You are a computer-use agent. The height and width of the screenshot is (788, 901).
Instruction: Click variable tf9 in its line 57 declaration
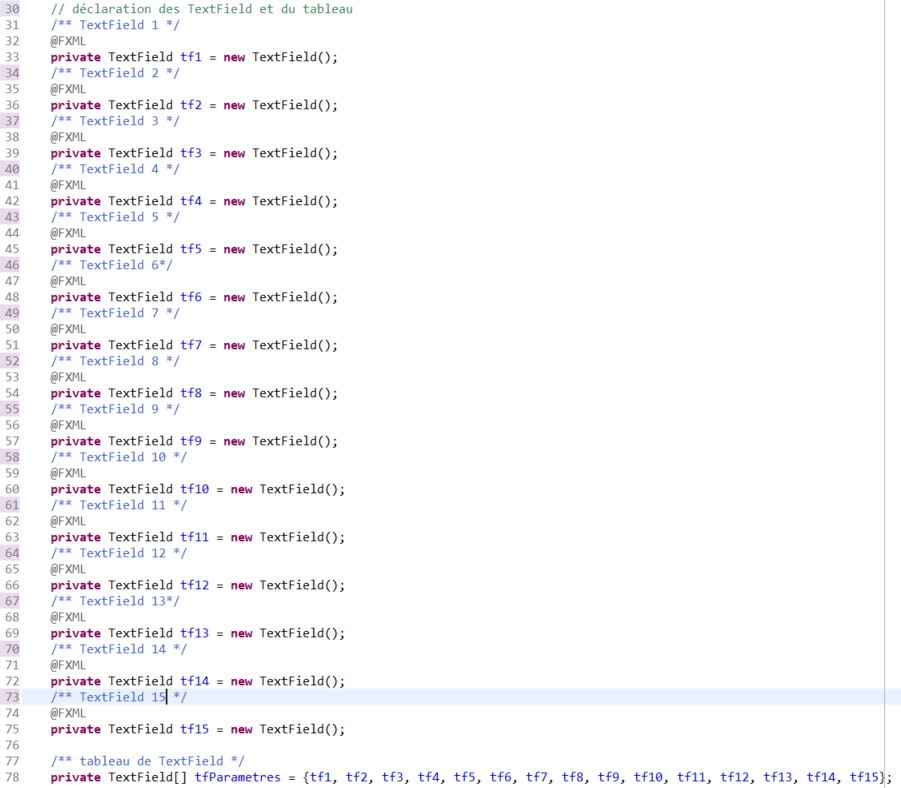click(191, 441)
